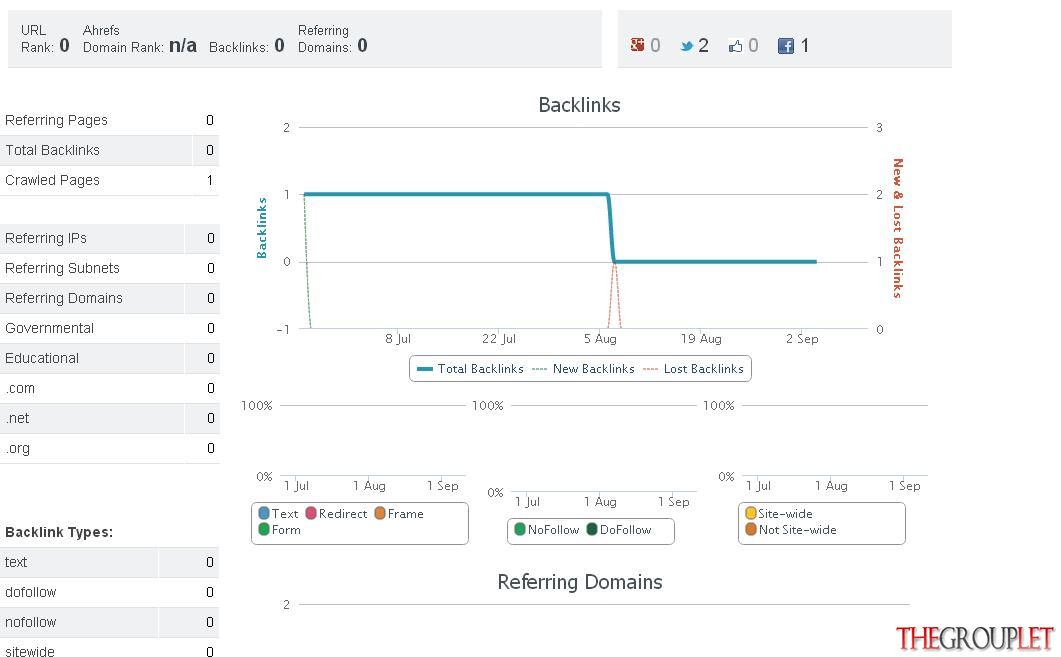Click the .net row label
Screen dimensions: 1061x657
pyautogui.click(x=17, y=418)
